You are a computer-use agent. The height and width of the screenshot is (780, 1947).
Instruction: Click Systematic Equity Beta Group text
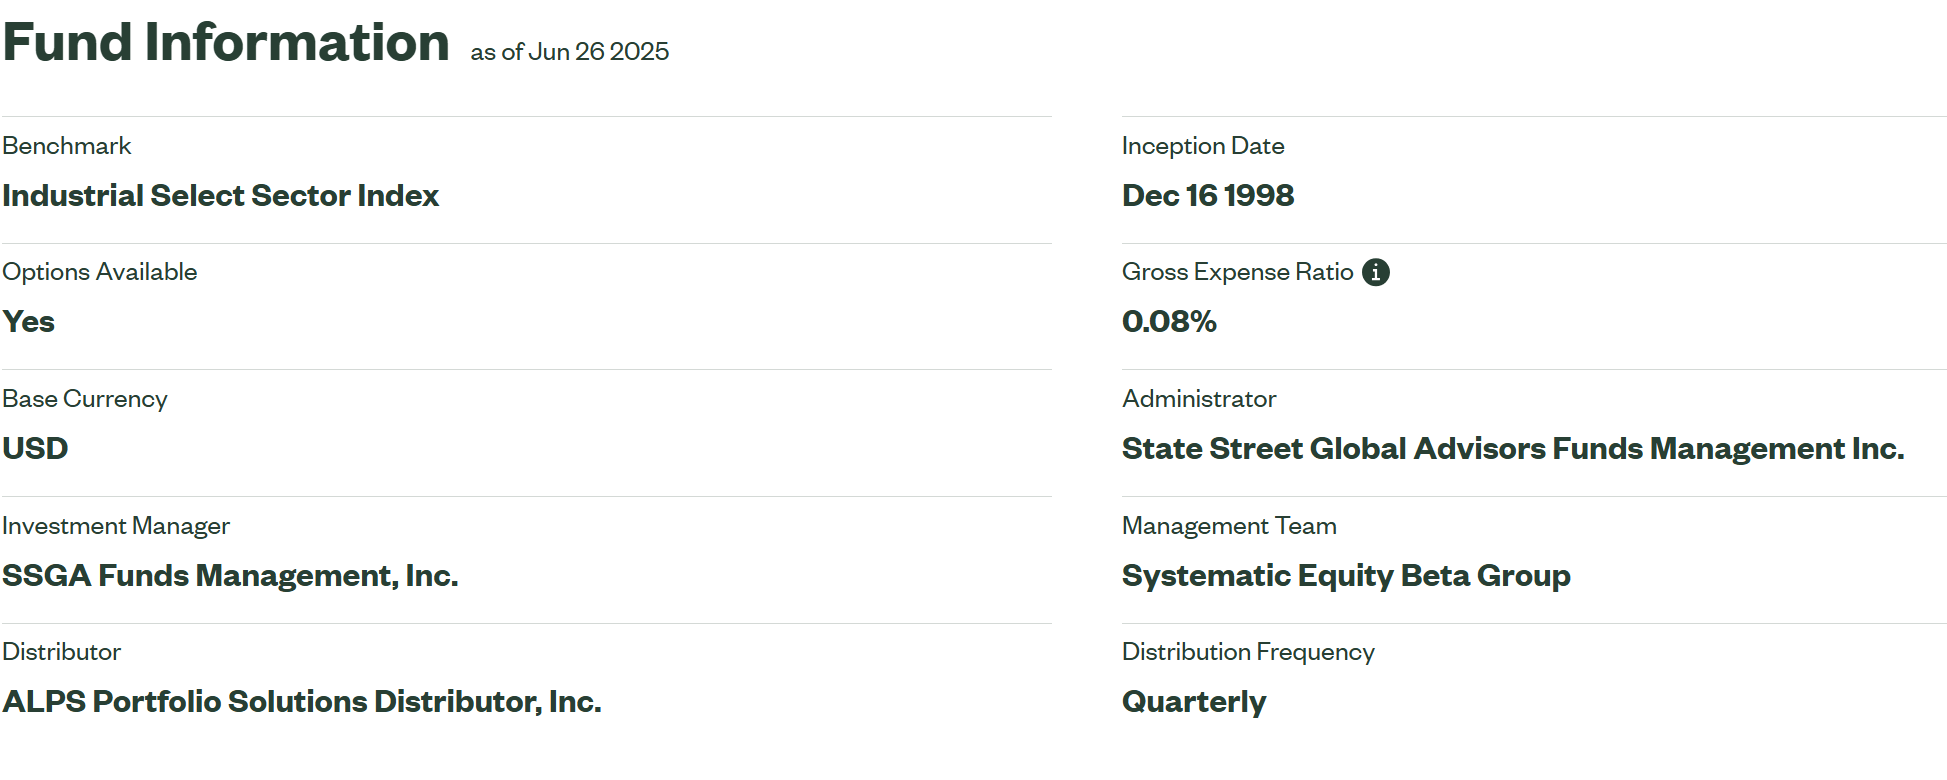(1346, 575)
